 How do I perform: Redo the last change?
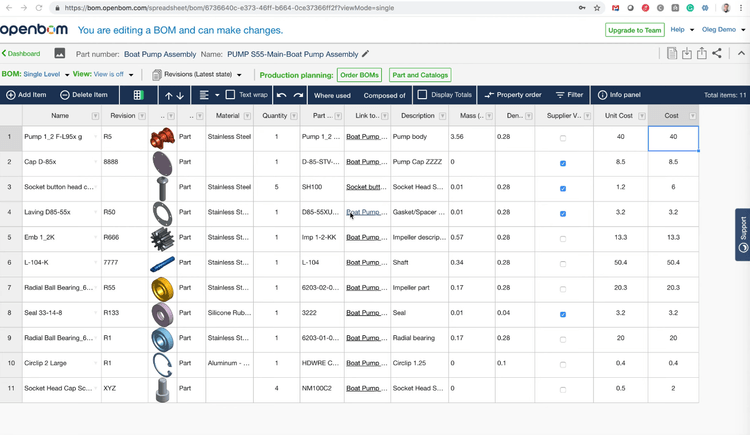(x=298, y=95)
